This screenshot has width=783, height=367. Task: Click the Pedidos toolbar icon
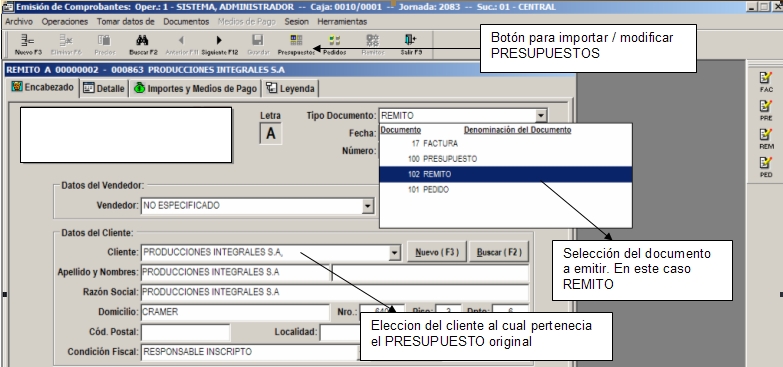click(334, 44)
